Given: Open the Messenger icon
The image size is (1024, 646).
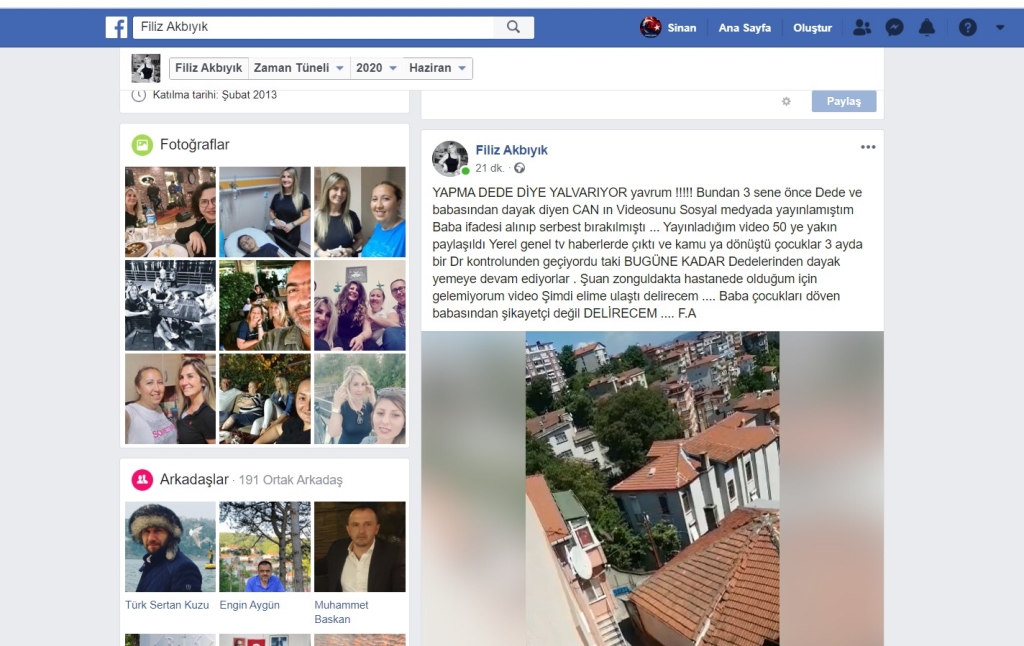Looking at the screenshot, I should tap(894, 28).
